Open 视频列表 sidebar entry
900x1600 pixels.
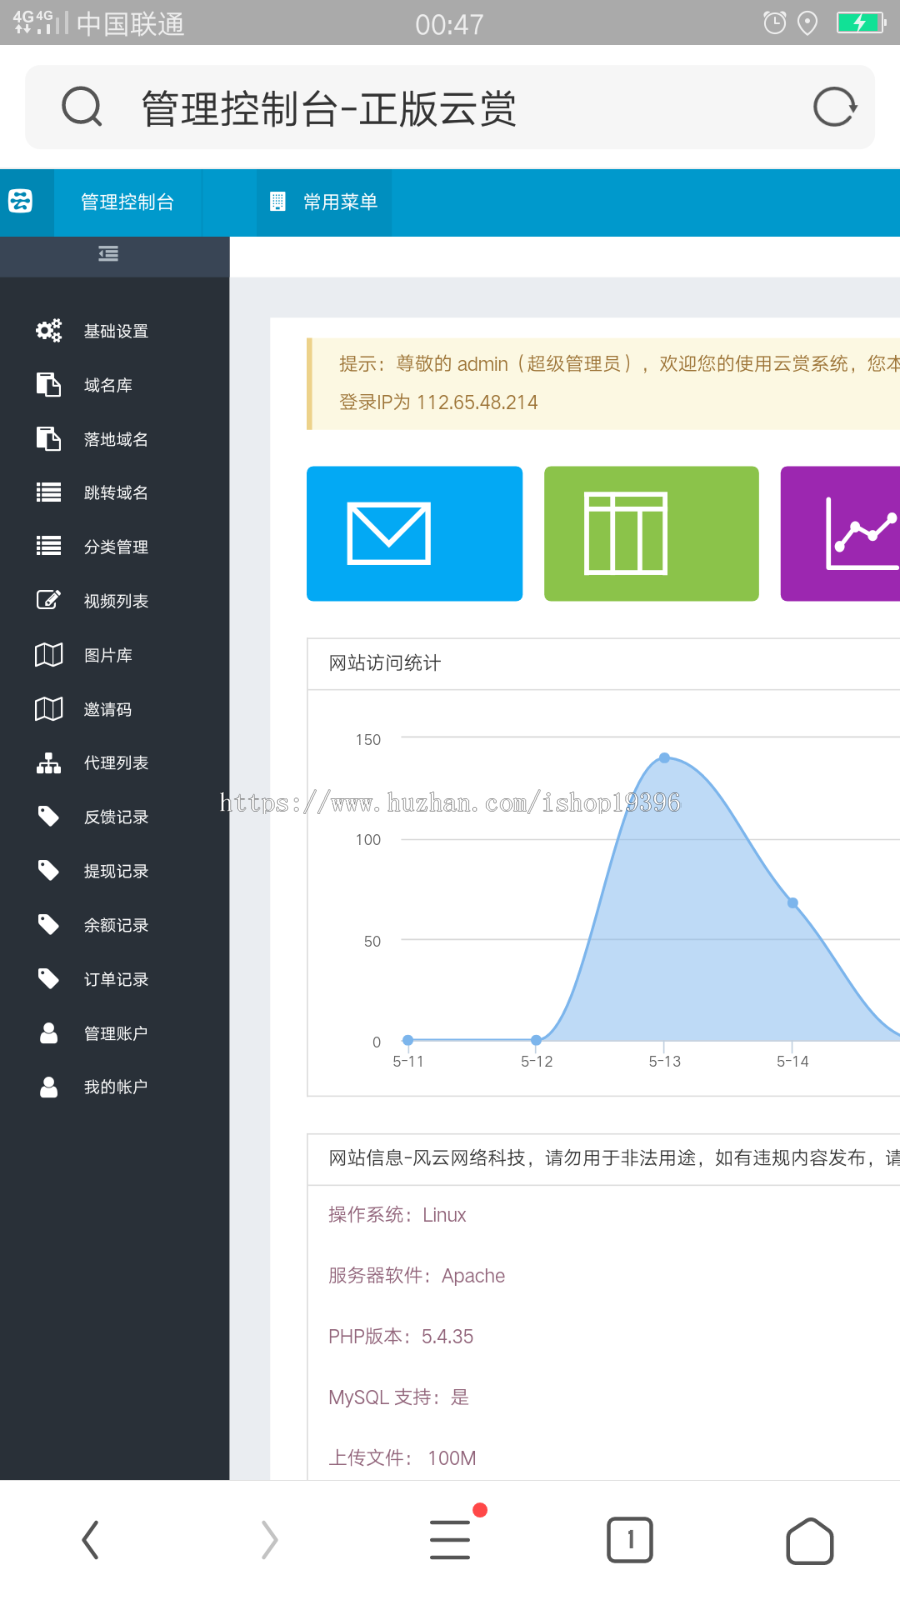pyautogui.click(x=116, y=601)
